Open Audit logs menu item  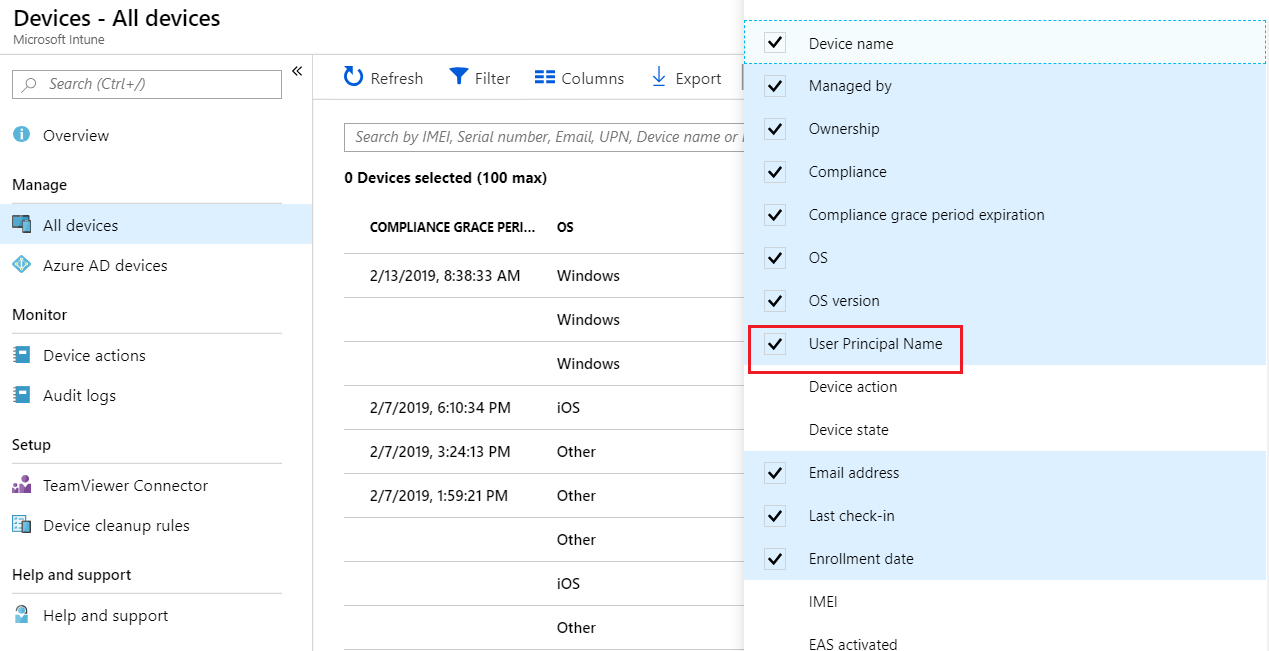tap(79, 395)
